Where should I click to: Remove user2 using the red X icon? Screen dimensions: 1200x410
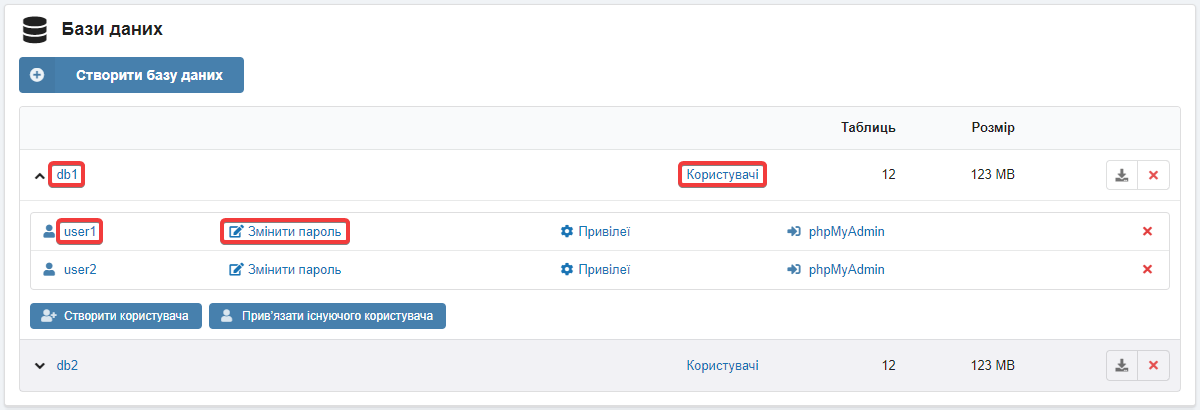click(1147, 269)
